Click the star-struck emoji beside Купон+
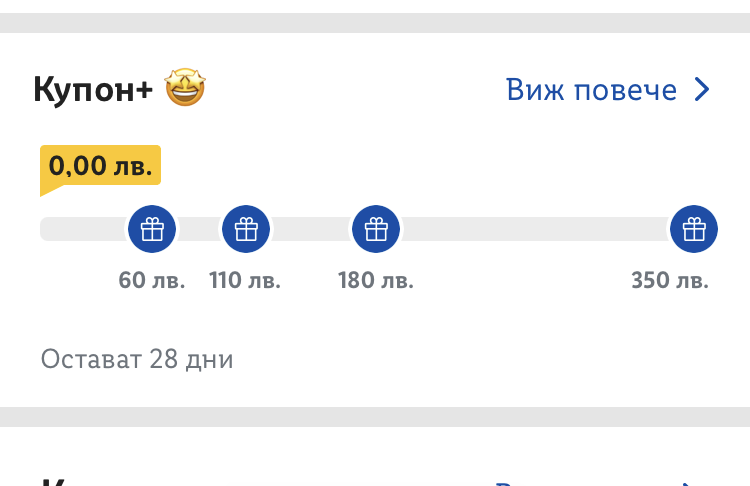Viewport: 750px width, 486px height. [x=184, y=91]
